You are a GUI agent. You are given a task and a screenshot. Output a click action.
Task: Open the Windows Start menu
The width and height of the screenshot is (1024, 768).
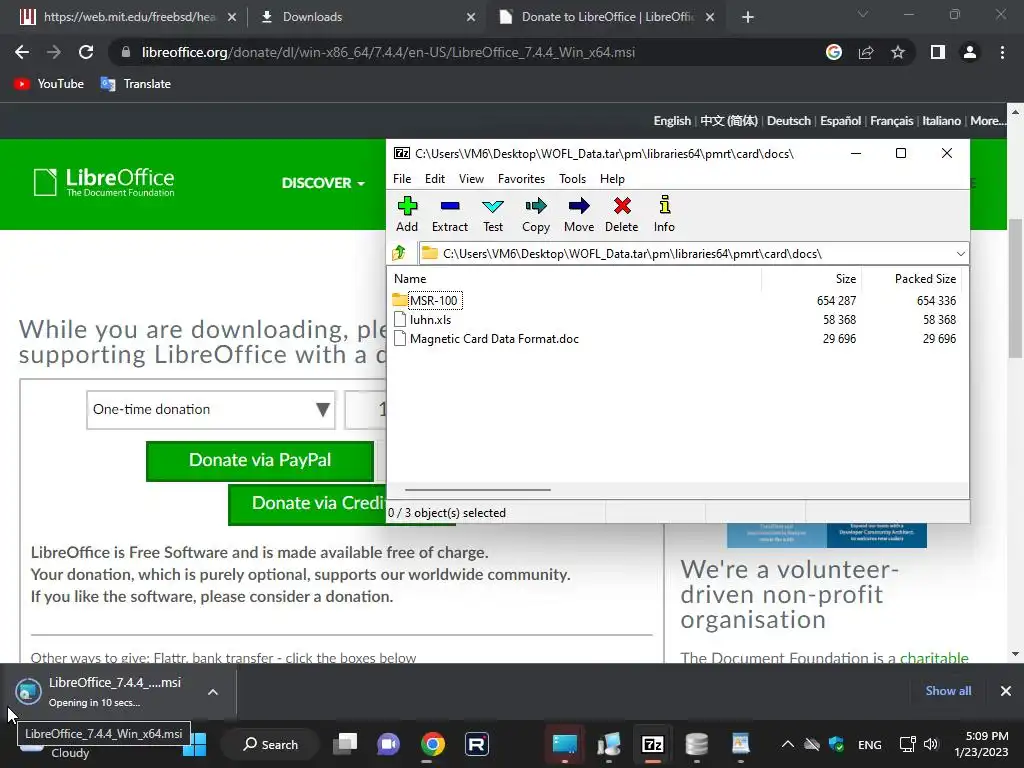tap(195, 744)
